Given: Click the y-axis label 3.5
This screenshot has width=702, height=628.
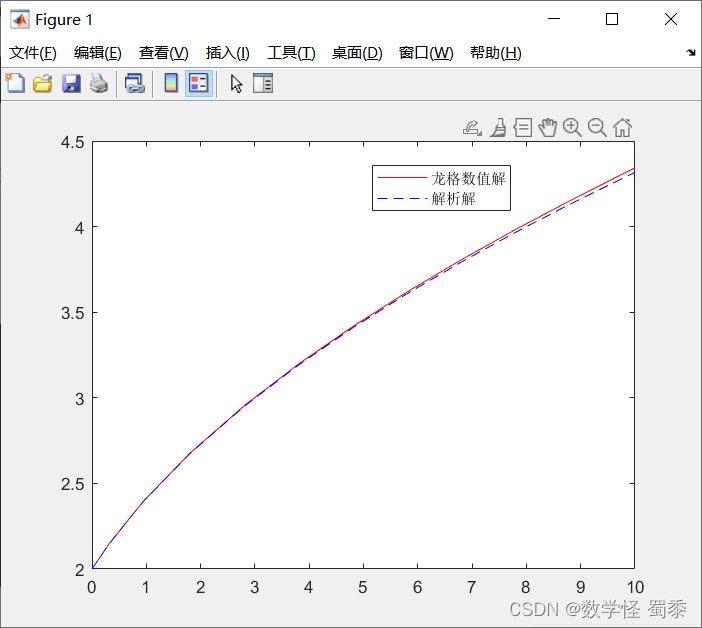Looking at the screenshot, I should click(x=73, y=313).
